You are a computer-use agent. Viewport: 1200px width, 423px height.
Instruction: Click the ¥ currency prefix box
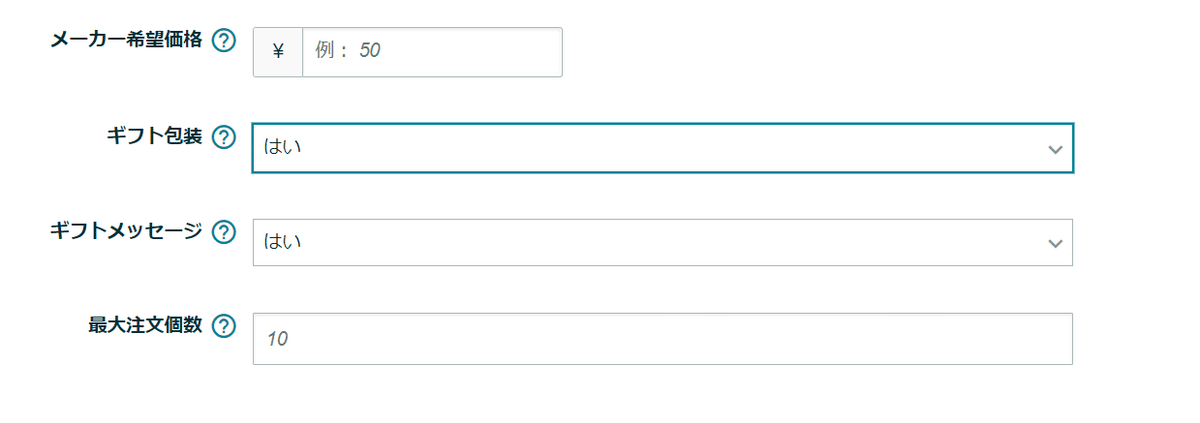coord(278,51)
